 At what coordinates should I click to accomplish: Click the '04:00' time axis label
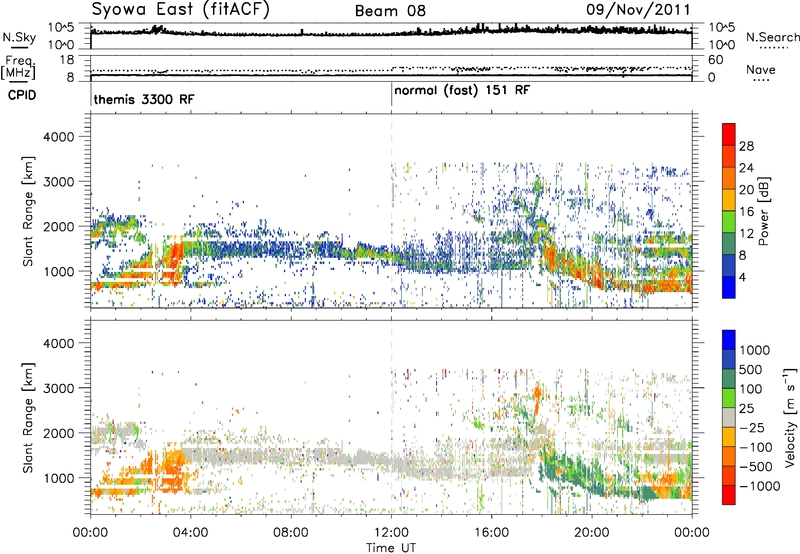click(x=190, y=533)
